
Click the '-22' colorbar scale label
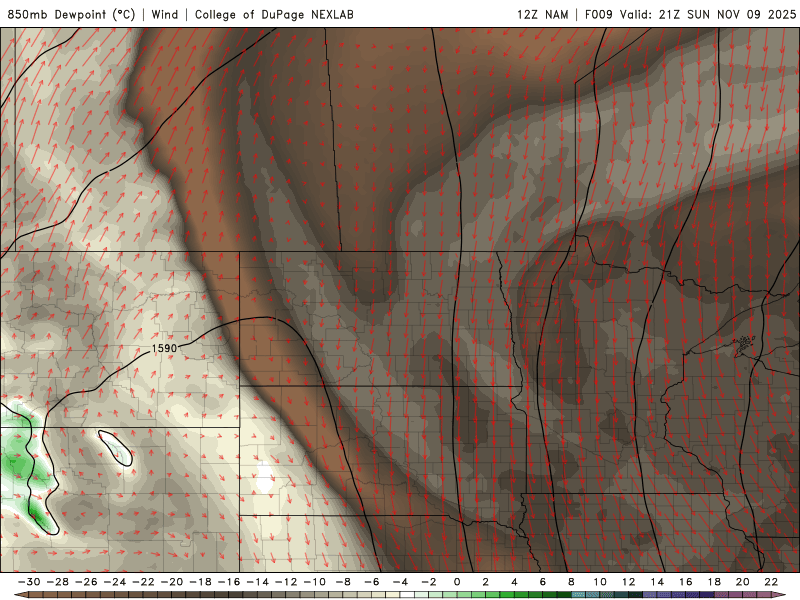143,582
